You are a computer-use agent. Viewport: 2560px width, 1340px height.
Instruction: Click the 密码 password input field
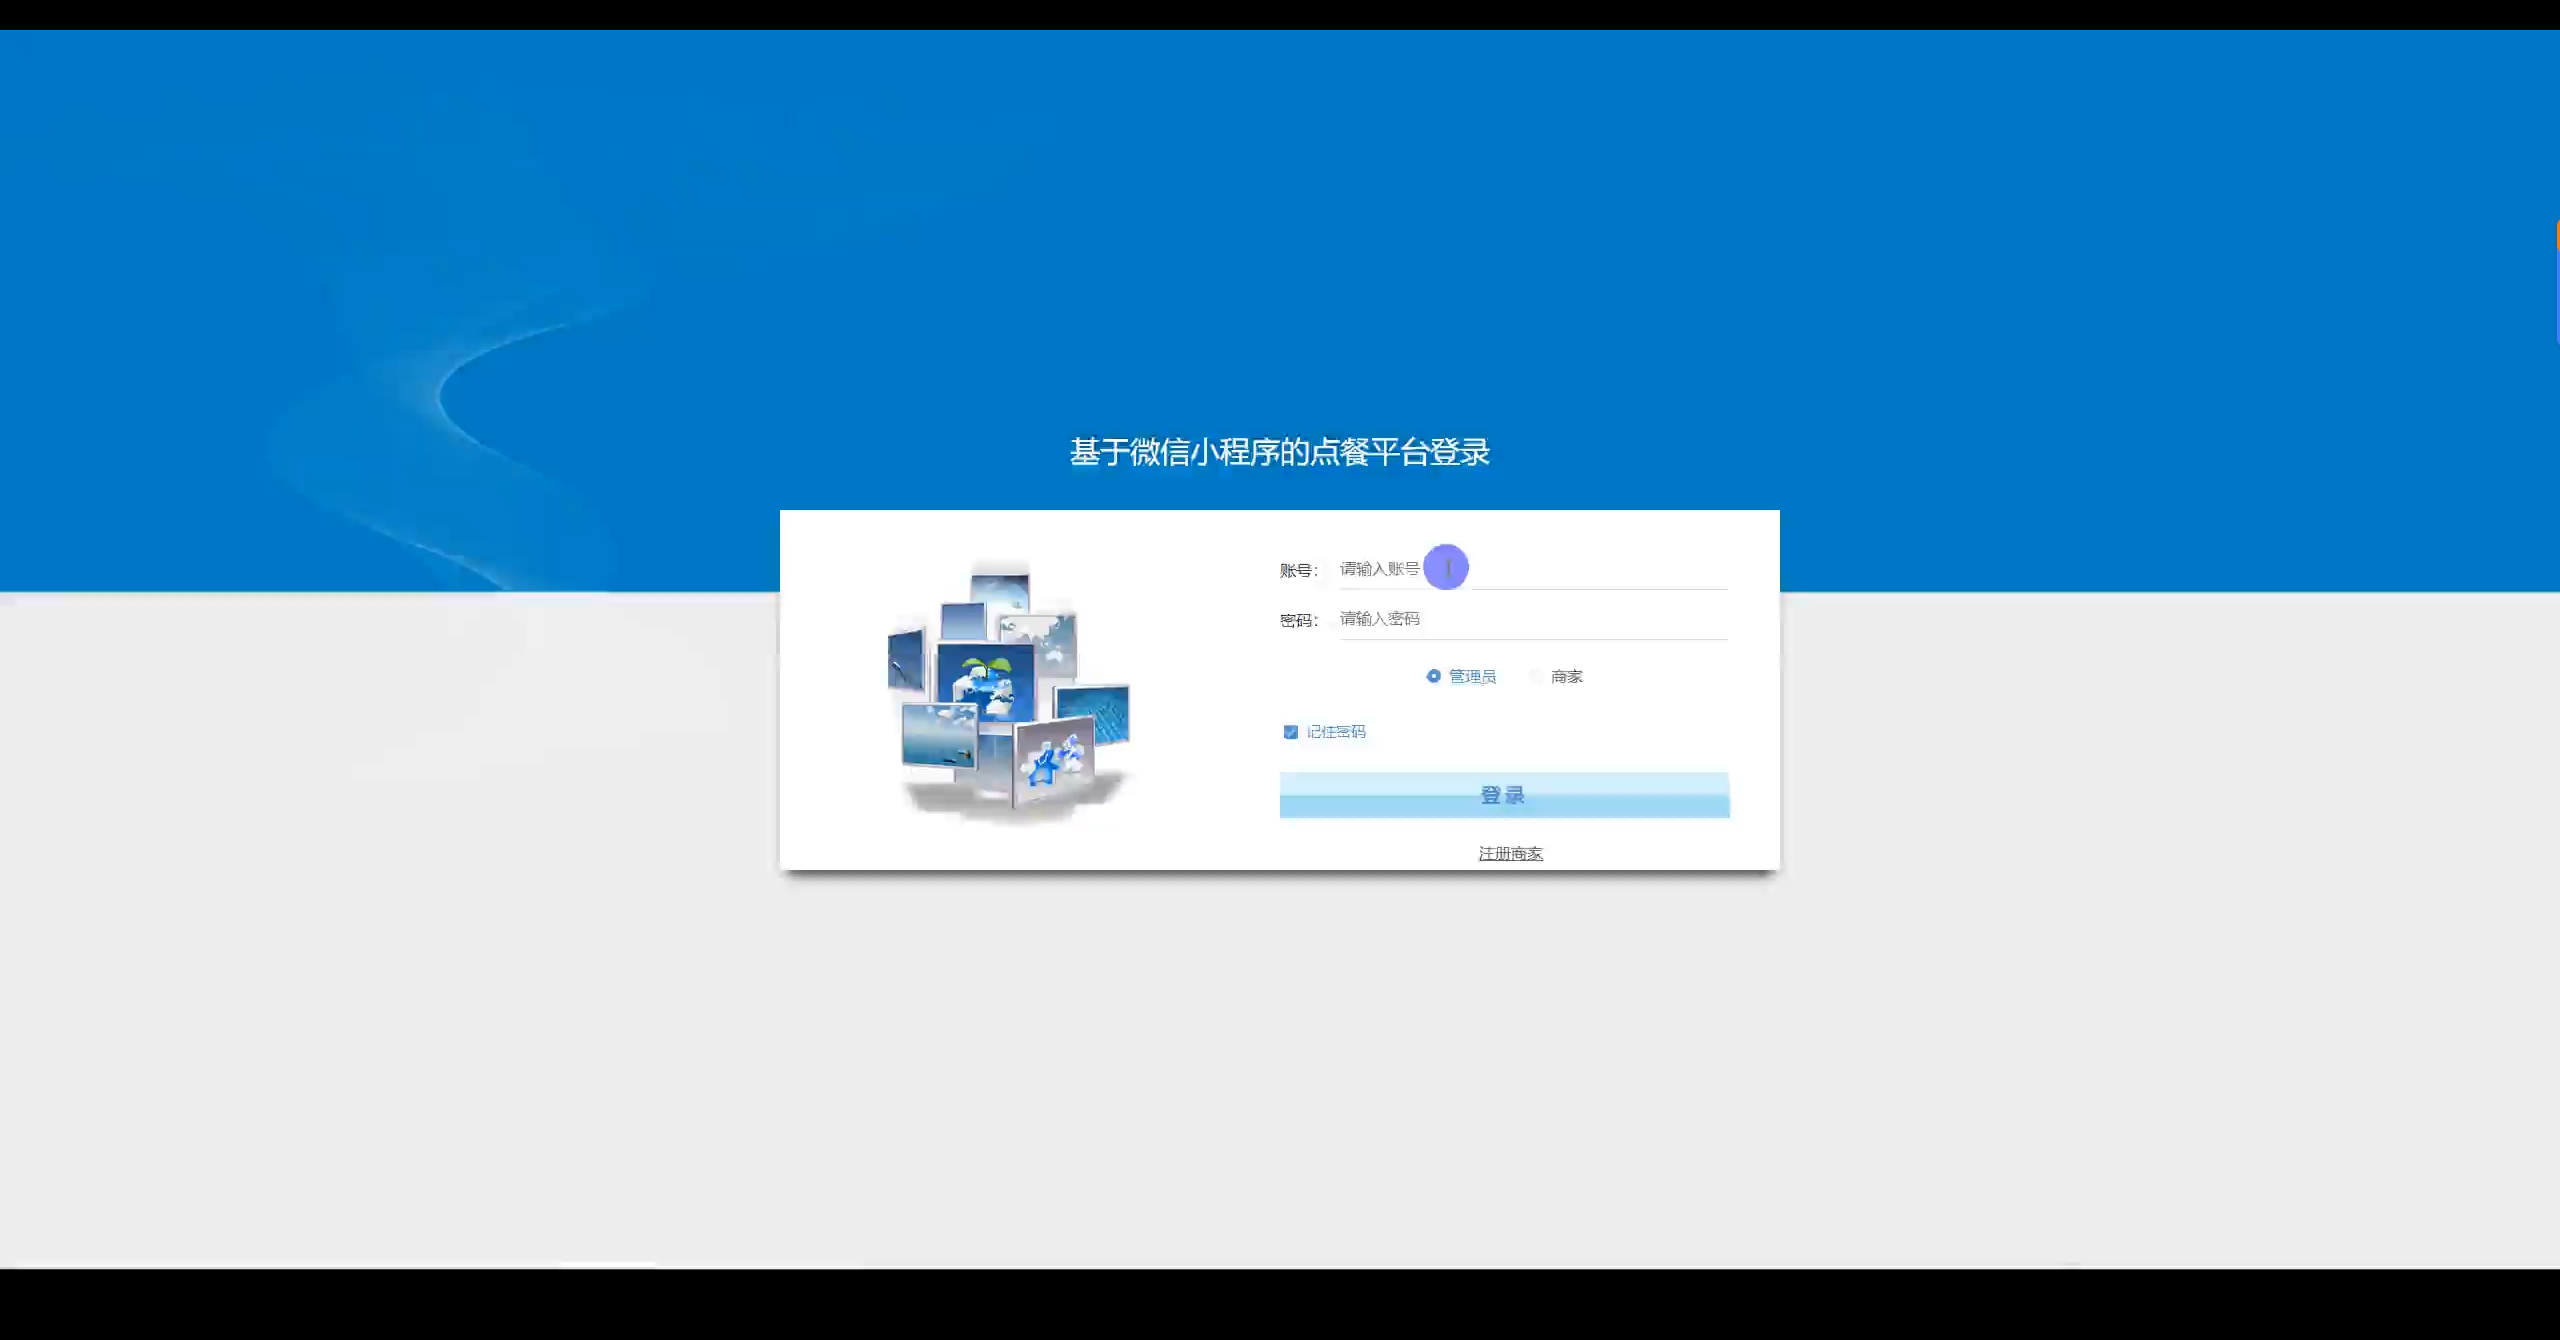[1532, 619]
